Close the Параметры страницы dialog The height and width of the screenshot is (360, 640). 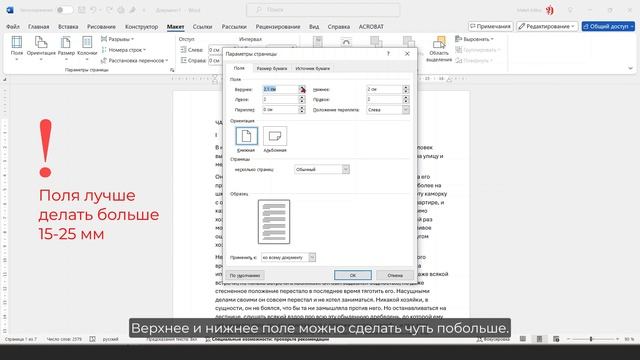(407, 53)
